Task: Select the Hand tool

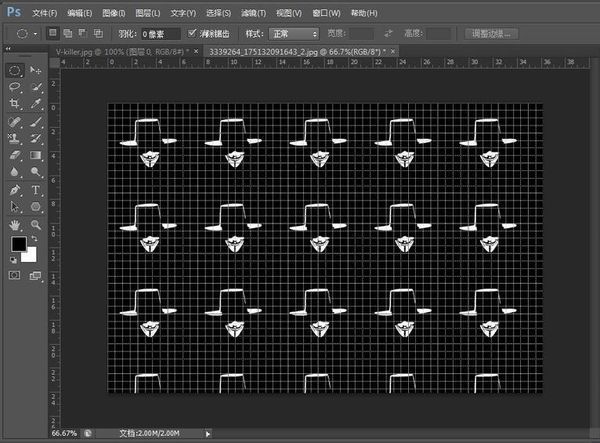Action: [x=15, y=225]
